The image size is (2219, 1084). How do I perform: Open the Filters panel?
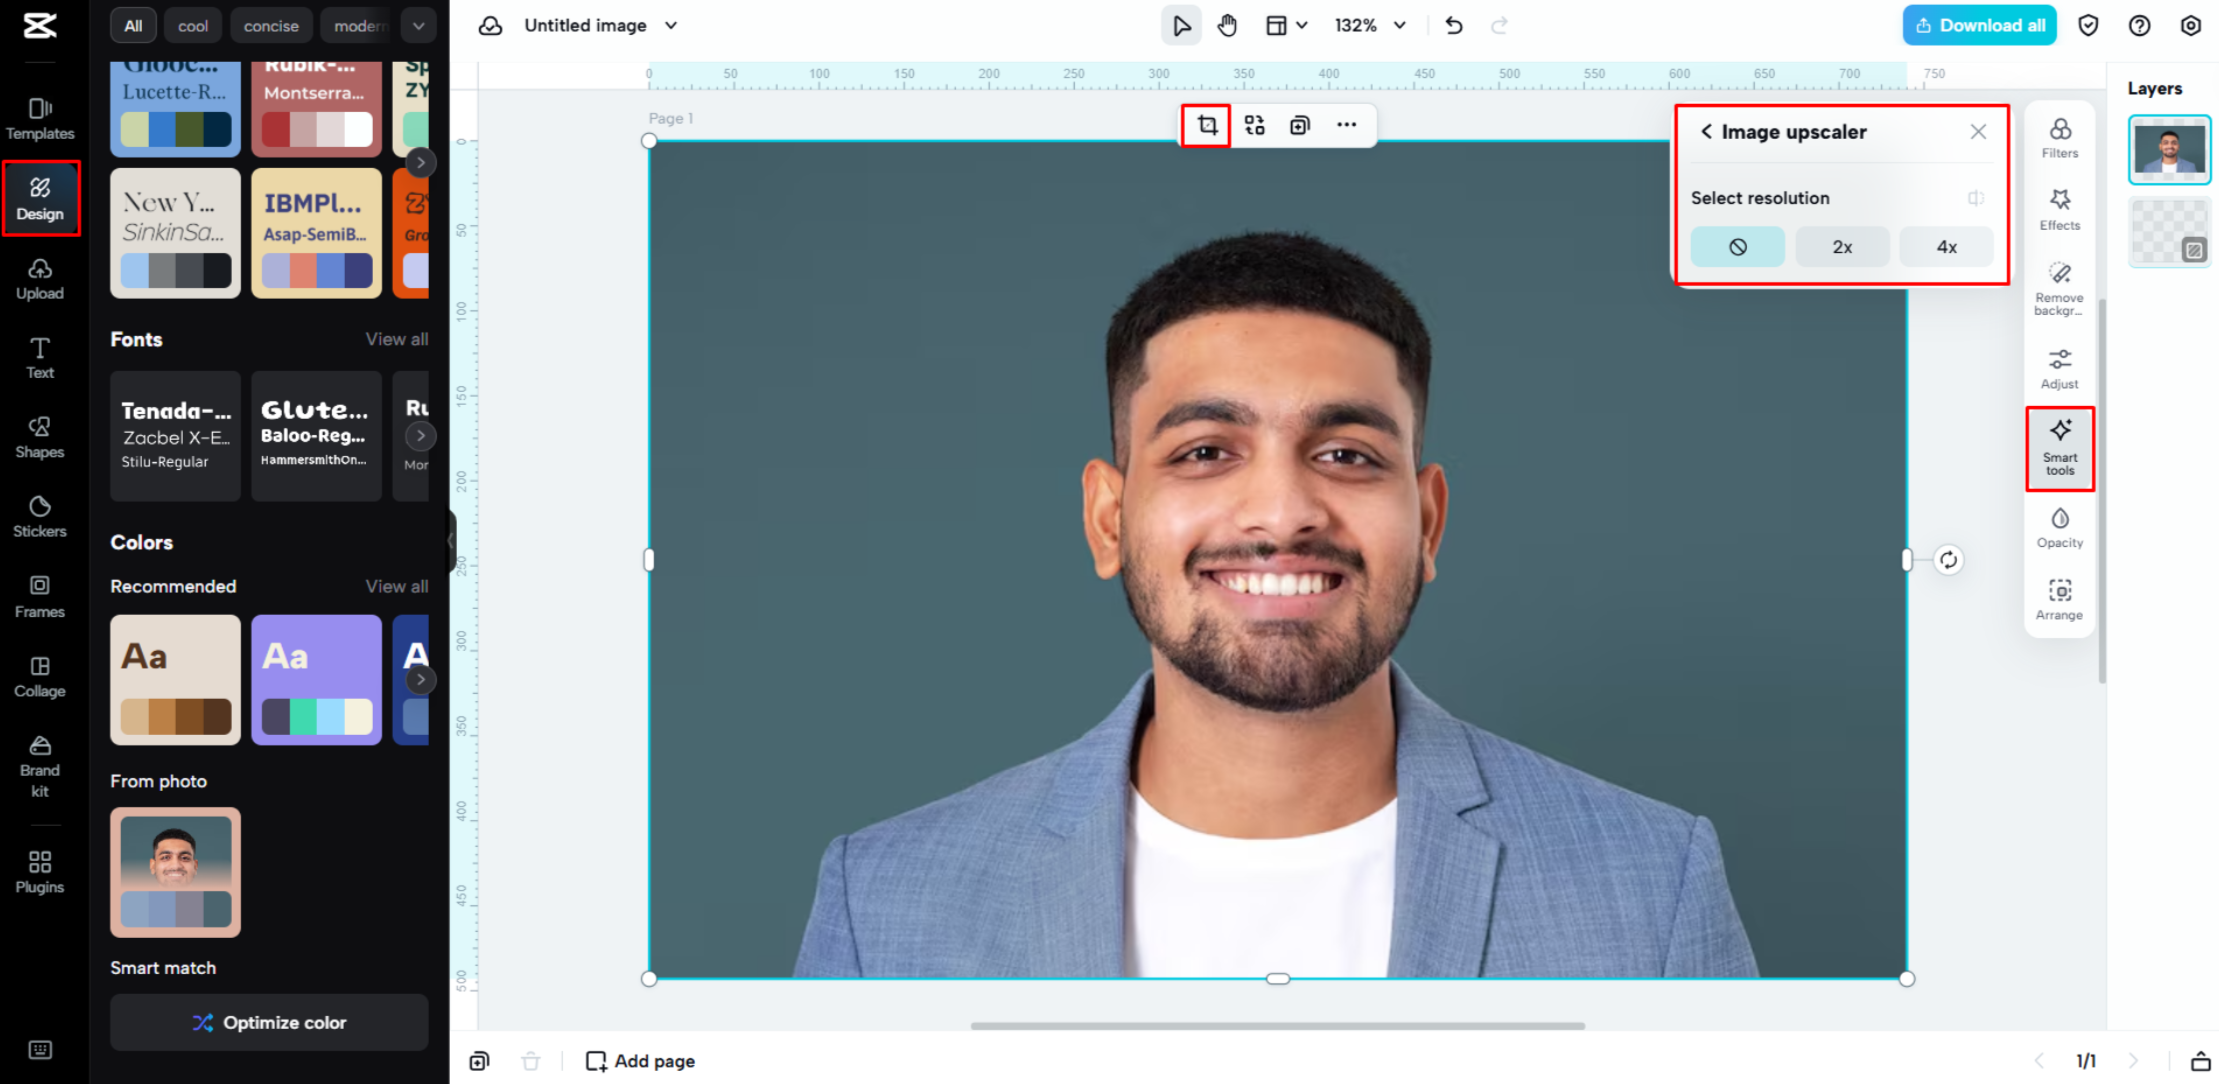(2059, 138)
